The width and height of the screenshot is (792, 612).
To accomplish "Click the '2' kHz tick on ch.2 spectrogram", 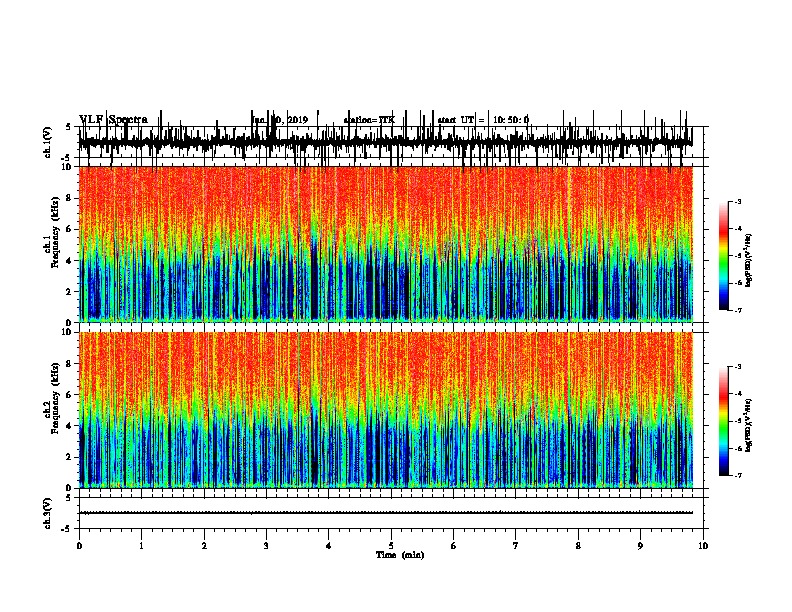I will pyautogui.click(x=69, y=457).
